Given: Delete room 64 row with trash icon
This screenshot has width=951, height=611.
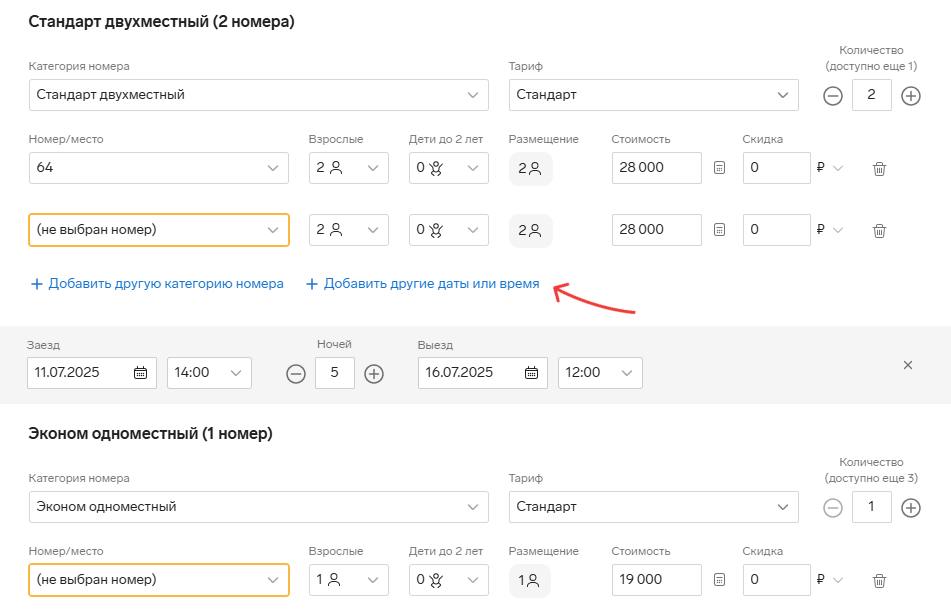Looking at the screenshot, I should (879, 169).
